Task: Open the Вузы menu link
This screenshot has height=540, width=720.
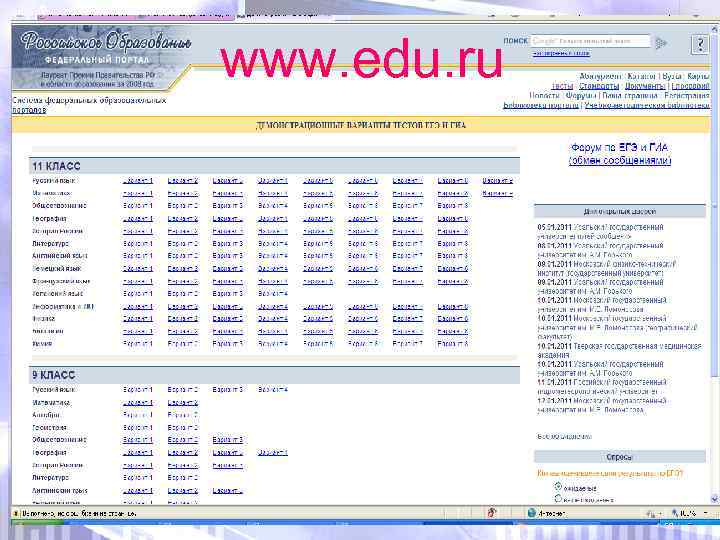Action: point(672,76)
